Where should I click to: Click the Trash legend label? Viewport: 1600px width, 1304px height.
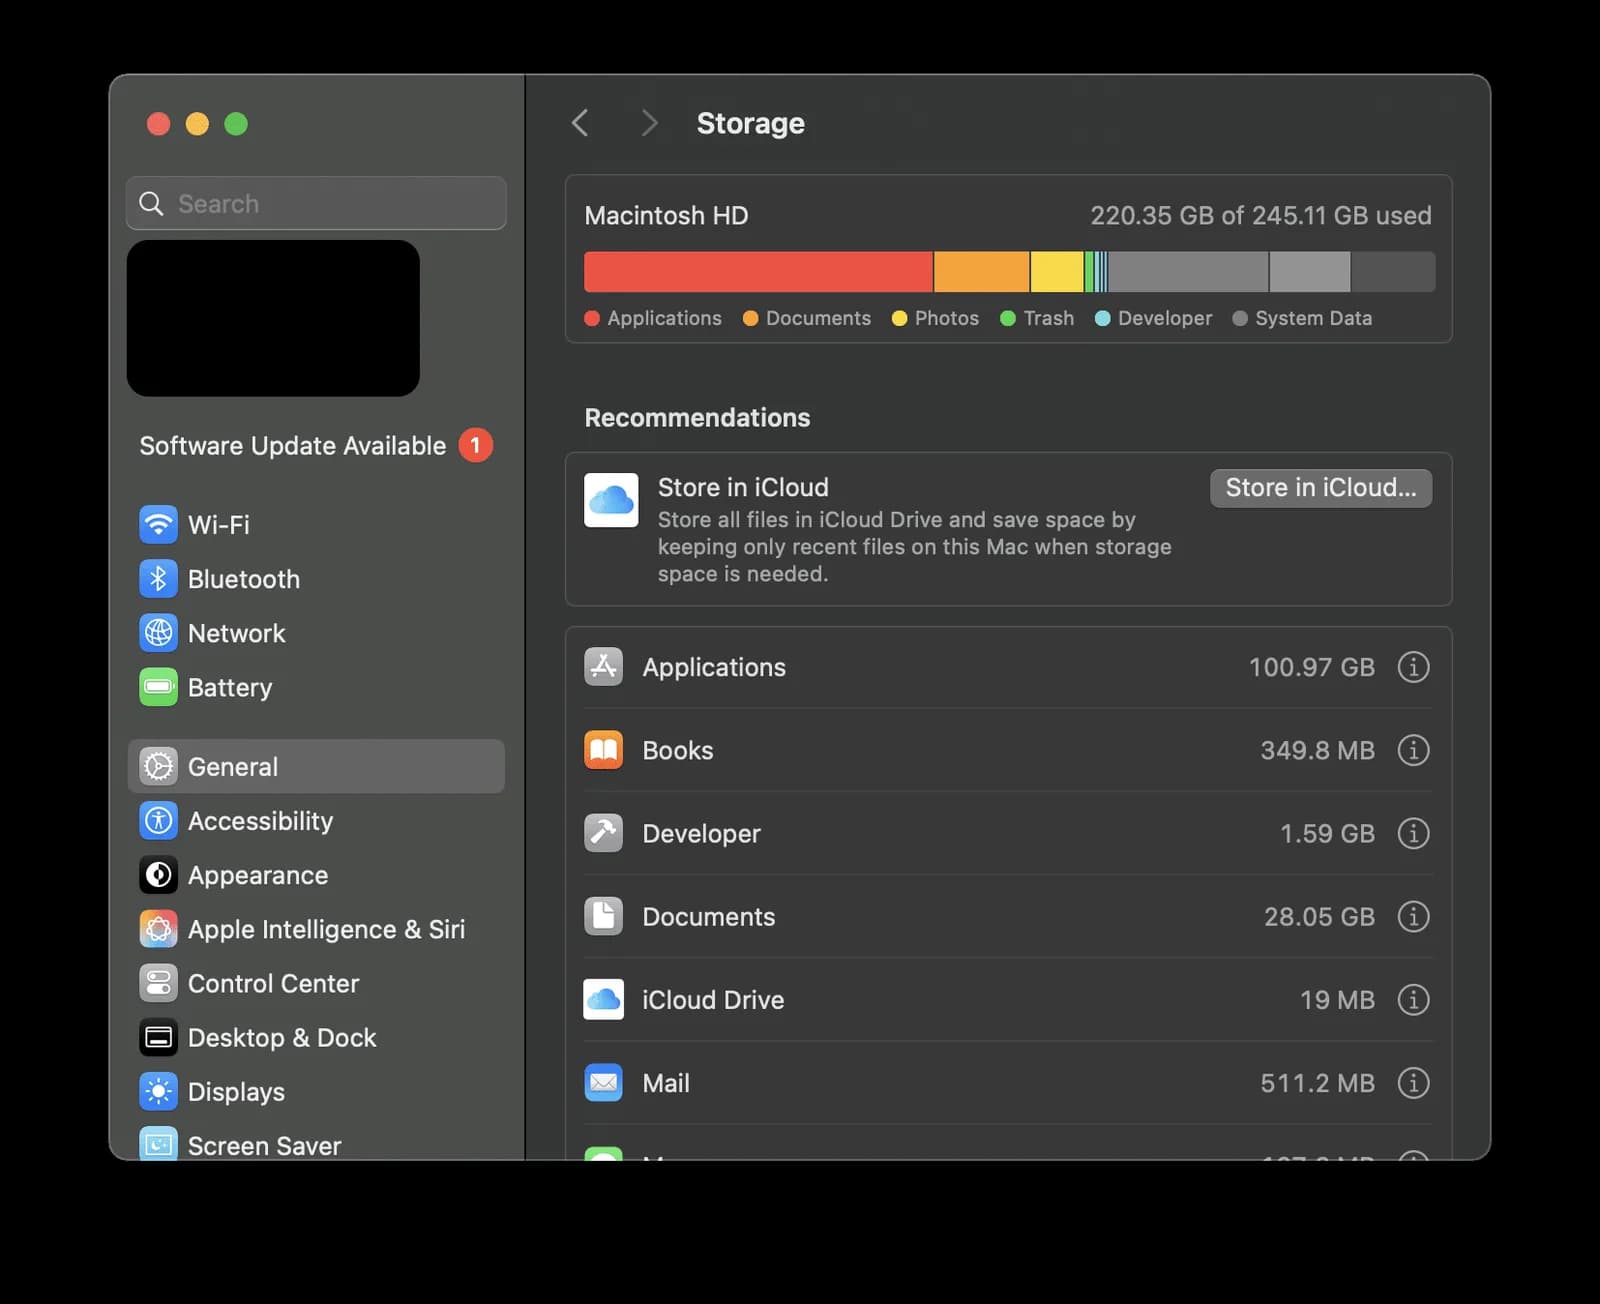(1048, 318)
